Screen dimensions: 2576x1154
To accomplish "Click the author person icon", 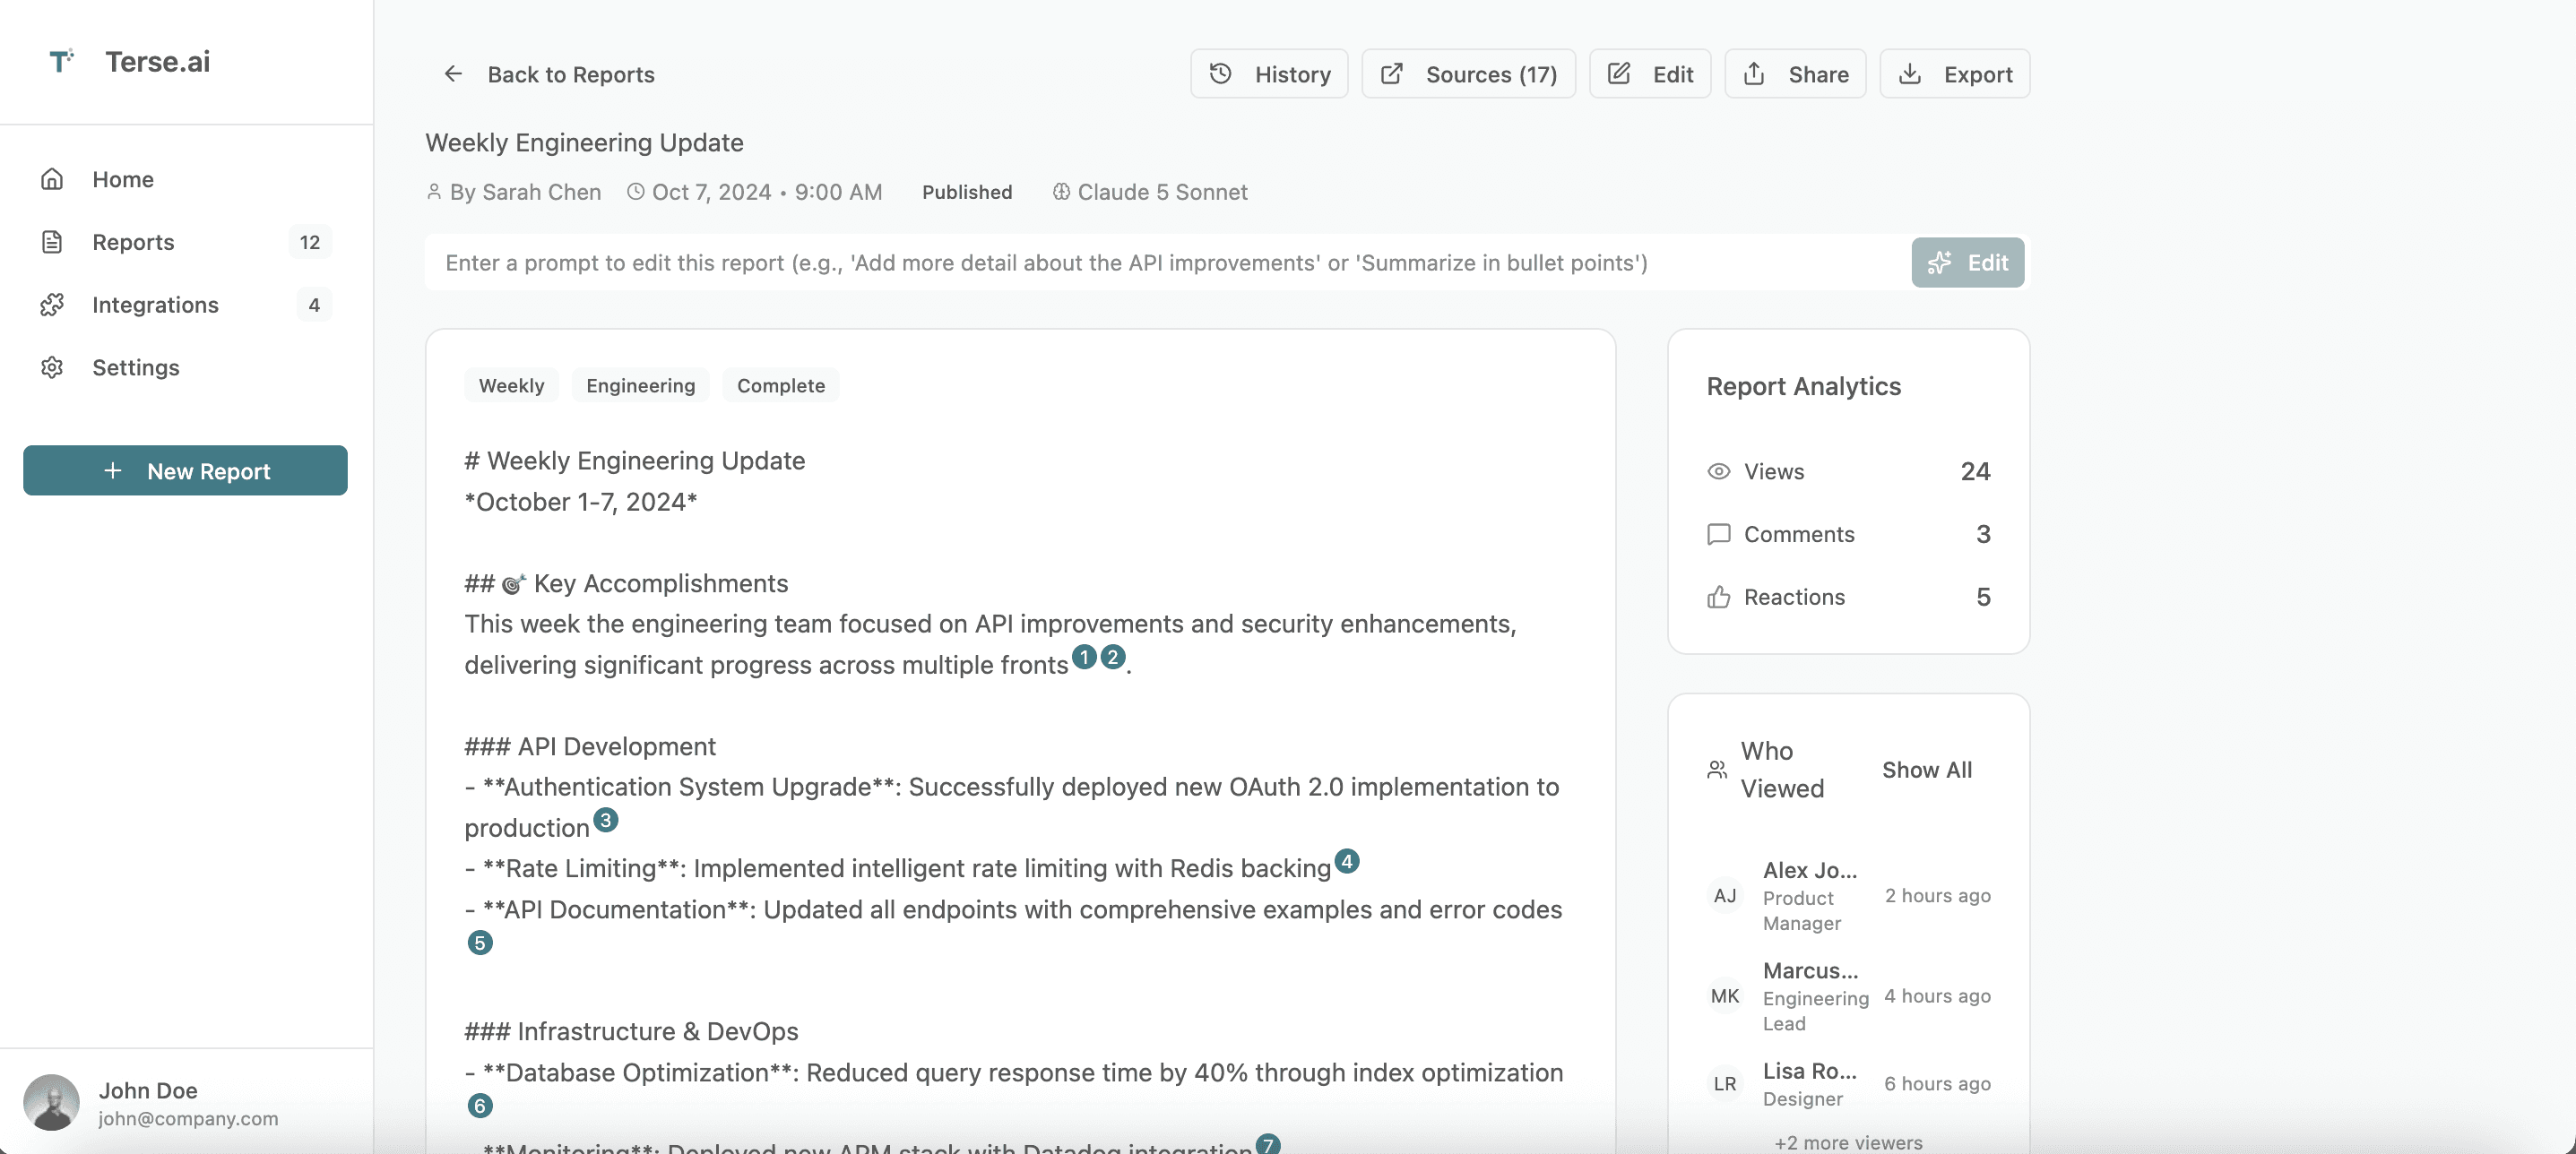I will 434,192.
